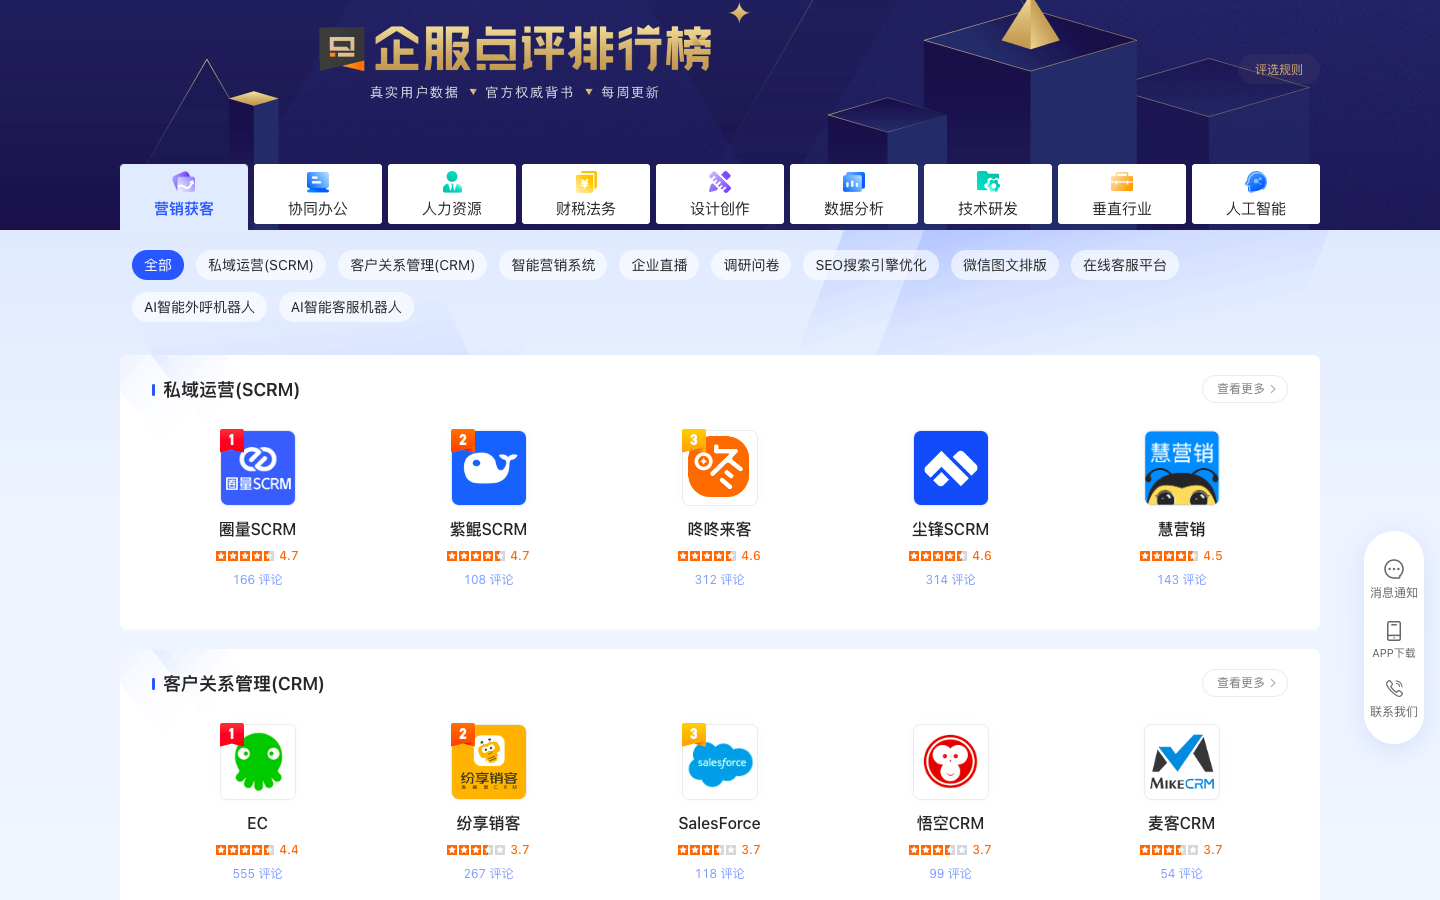Open the 纷享销客 yellow logo
Screen dimensions: 1440x900
(489, 762)
